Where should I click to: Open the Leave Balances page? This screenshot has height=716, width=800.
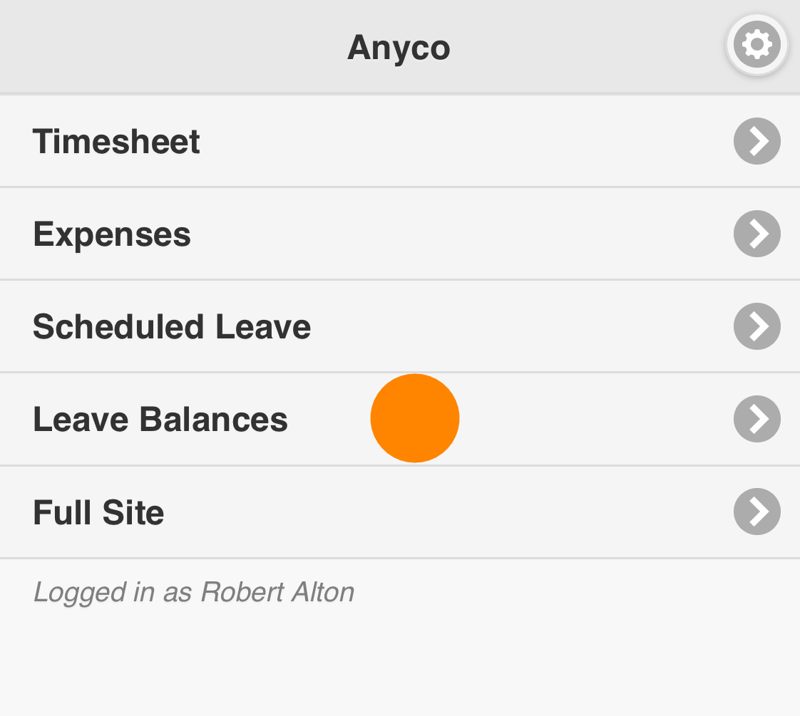tap(160, 419)
